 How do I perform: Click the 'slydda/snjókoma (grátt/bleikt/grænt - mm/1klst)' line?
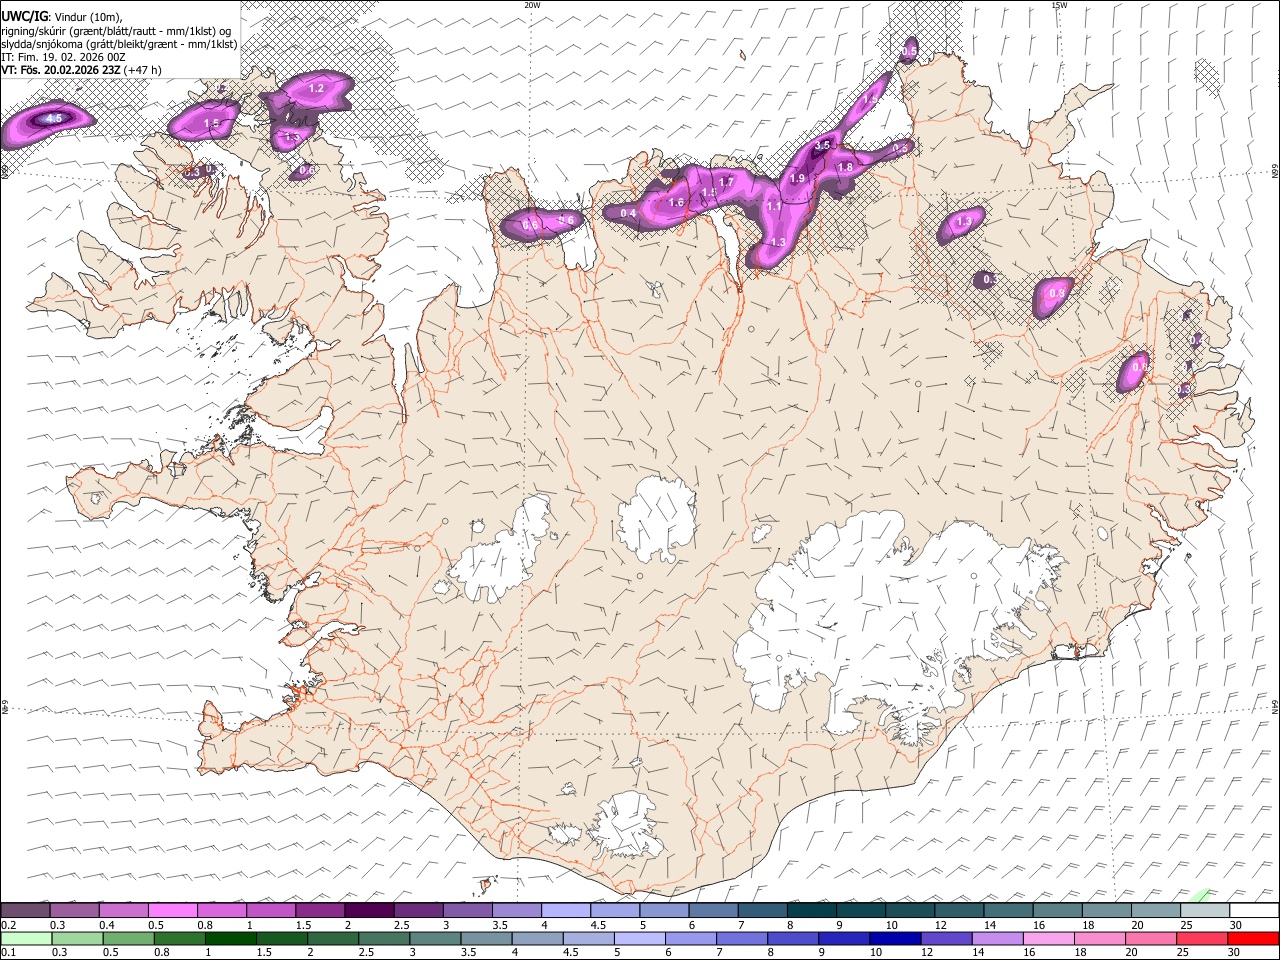119,44
